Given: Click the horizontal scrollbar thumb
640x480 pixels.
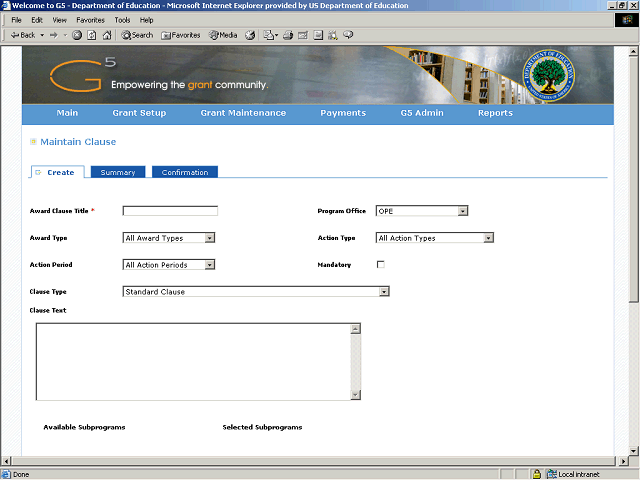Looking at the screenshot, I should tap(313, 461).
